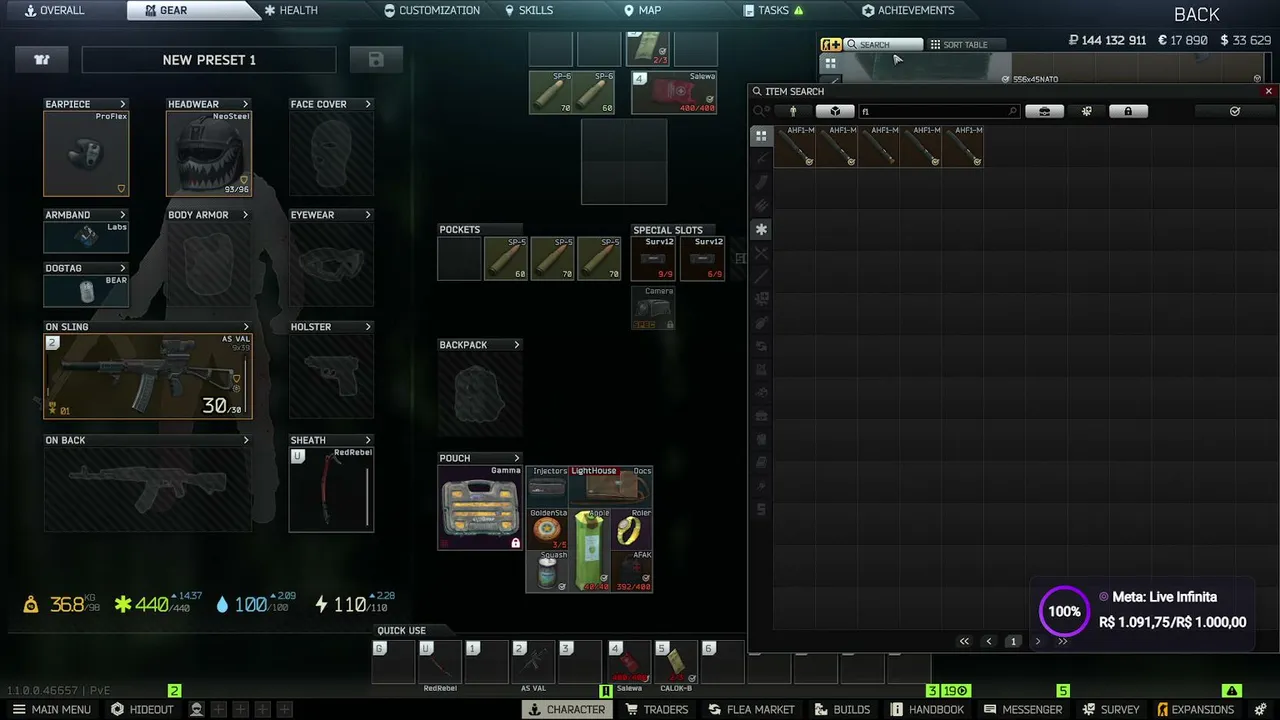Select the Labs armband item
This screenshot has height=720, width=1280.
coord(86,237)
